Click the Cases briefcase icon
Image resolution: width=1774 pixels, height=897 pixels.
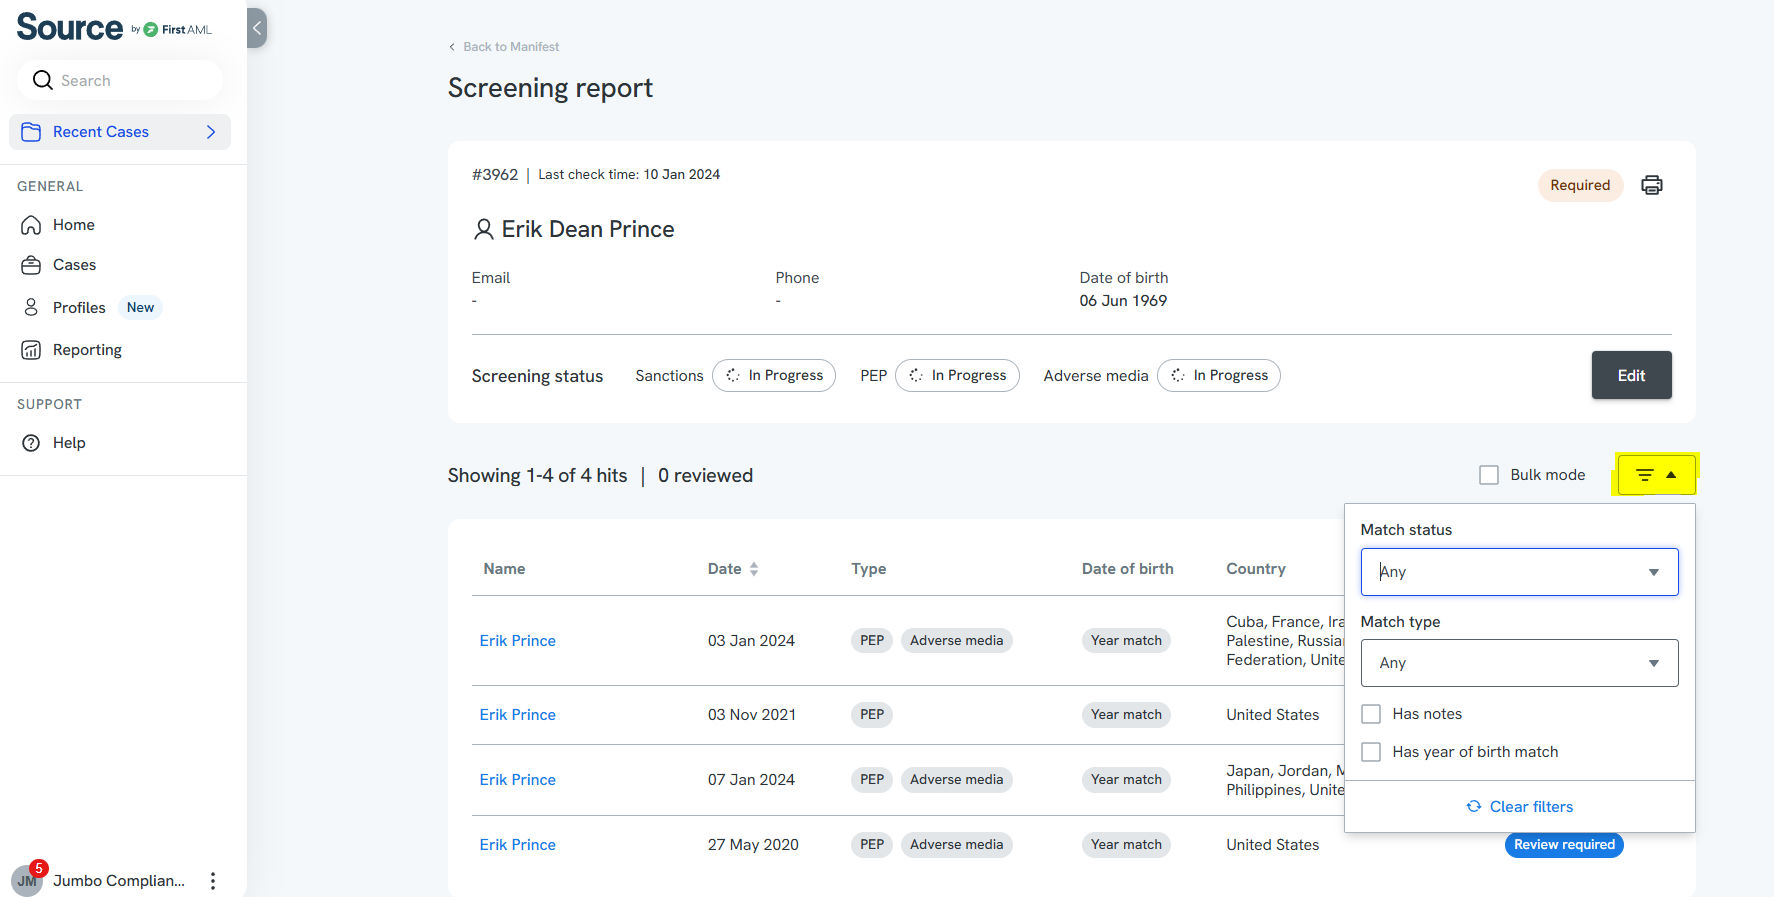pos(31,265)
